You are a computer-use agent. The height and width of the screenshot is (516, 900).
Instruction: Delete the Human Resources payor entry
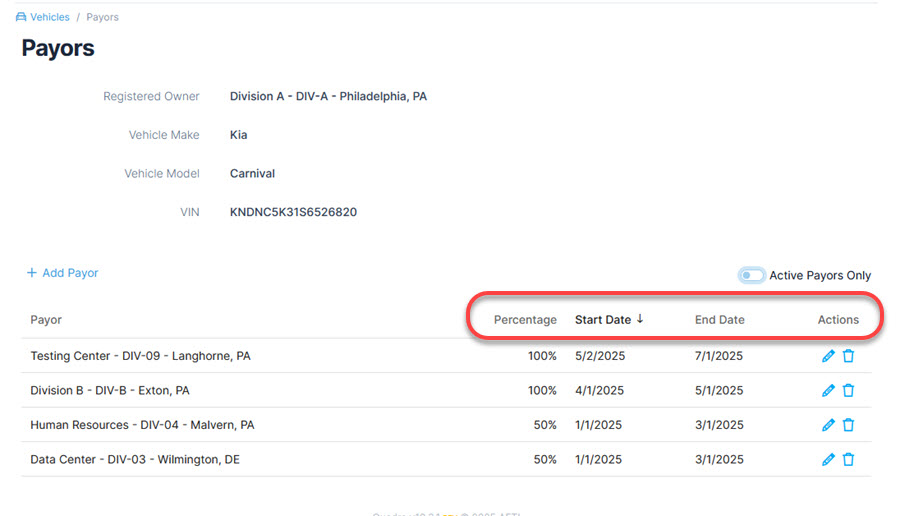pyautogui.click(x=848, y=425)
